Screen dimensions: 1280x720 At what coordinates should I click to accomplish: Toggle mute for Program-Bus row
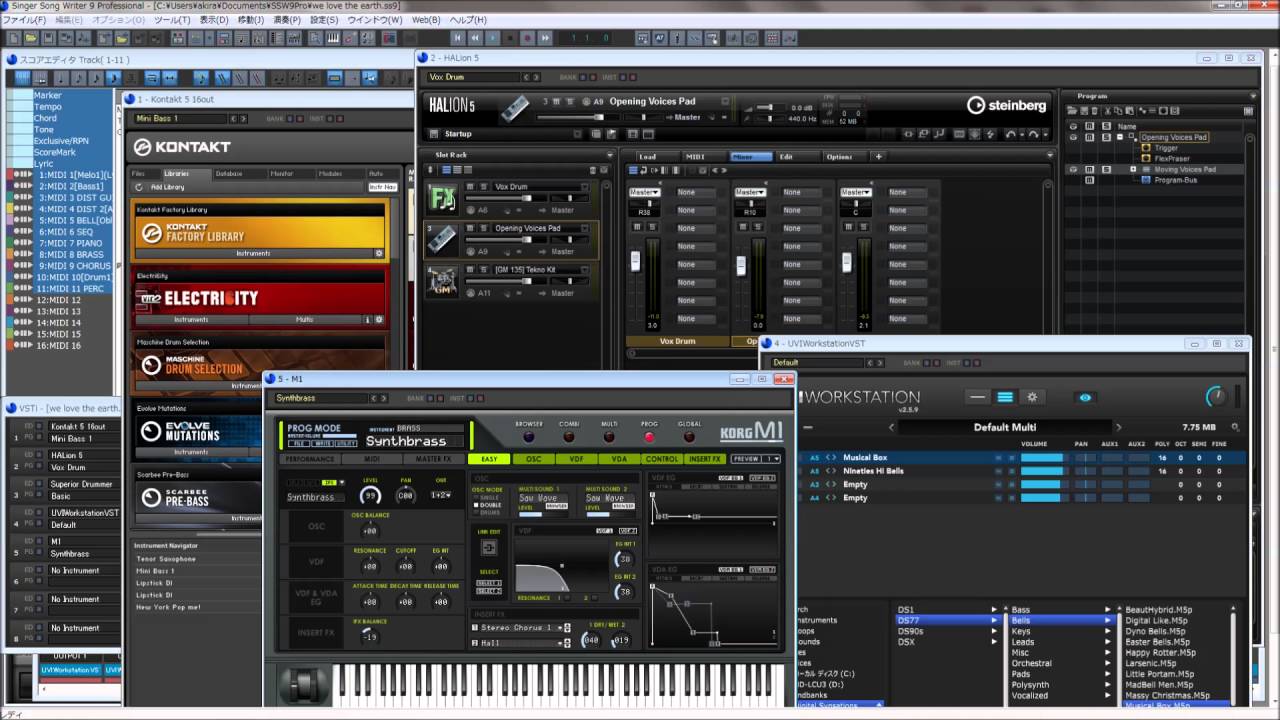pyautogui.click(x=1089, y=180)
